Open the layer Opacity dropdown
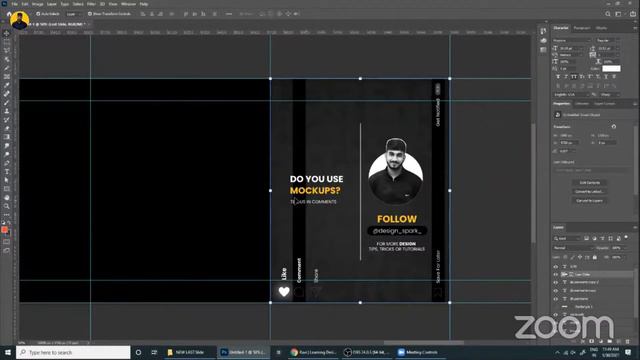 [x=618, y=248]
